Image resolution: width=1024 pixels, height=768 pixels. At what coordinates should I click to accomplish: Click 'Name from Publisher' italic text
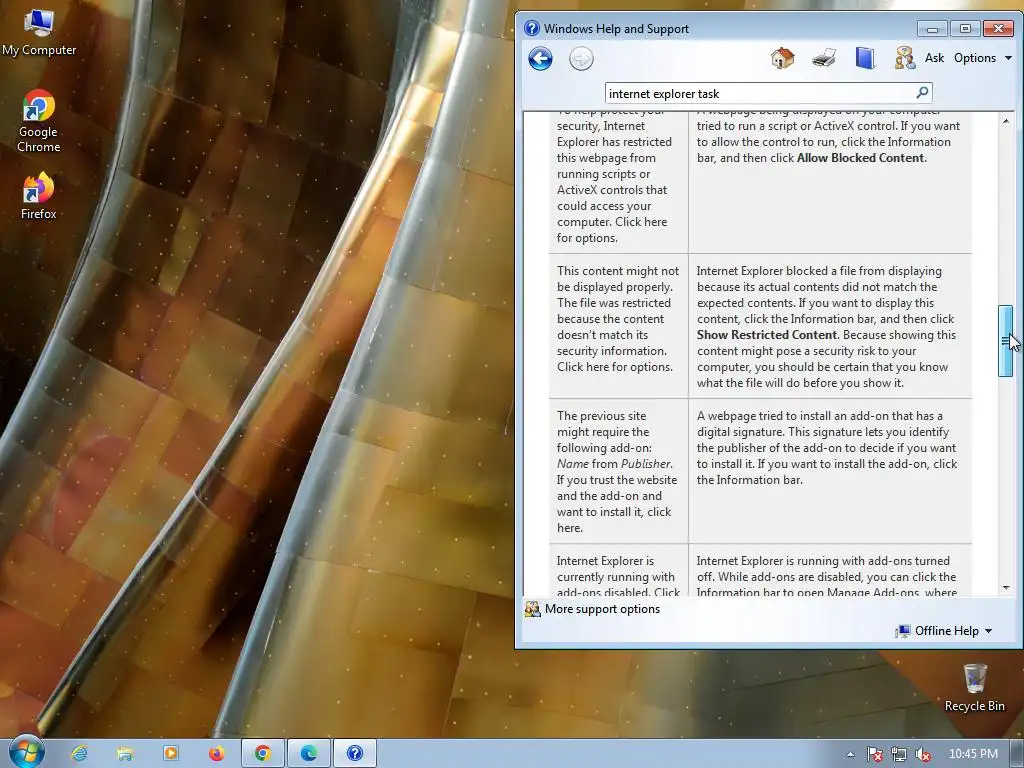[614, 464]
